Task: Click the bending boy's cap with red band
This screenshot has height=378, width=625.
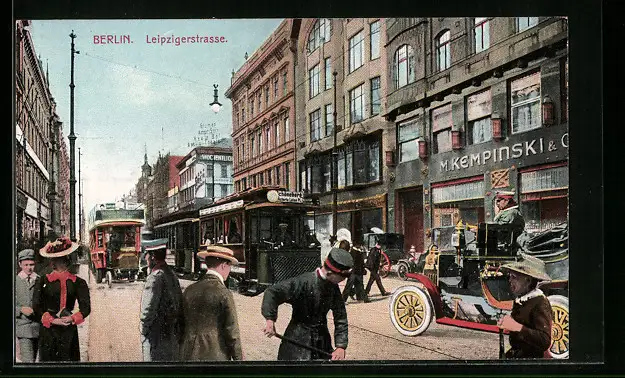Action: click(338, 261)
